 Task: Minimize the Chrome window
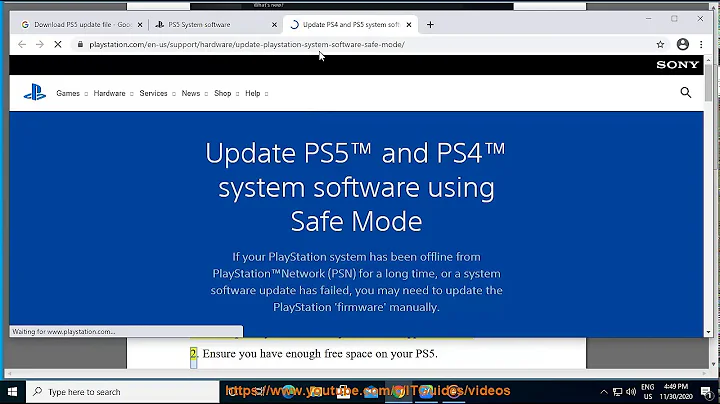(648, 19)
